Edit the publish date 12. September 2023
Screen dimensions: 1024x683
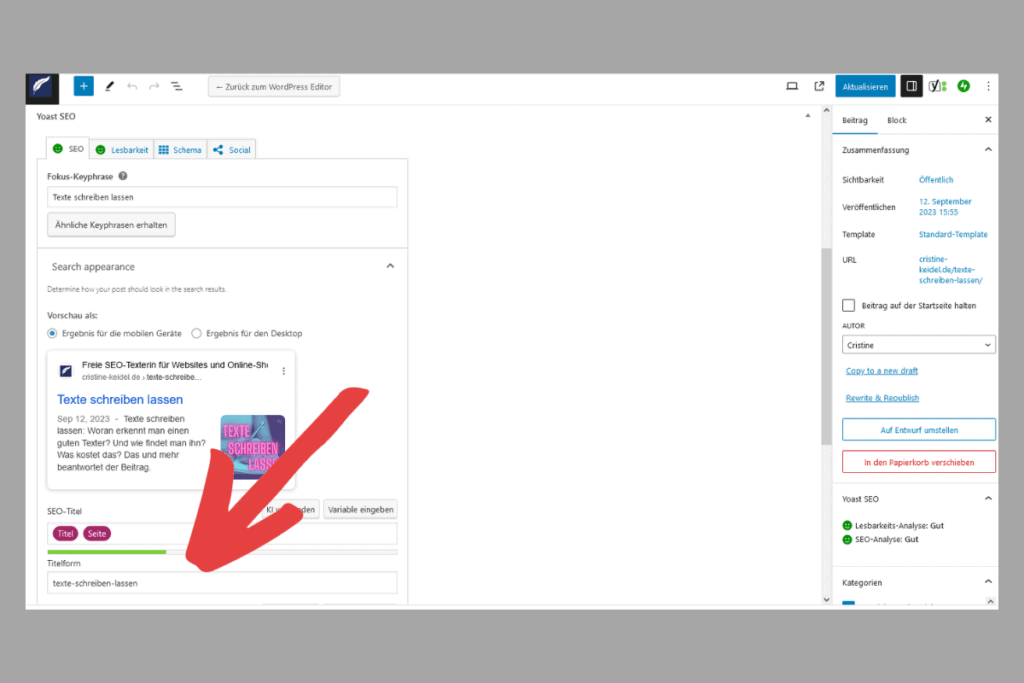coord(945,206)
